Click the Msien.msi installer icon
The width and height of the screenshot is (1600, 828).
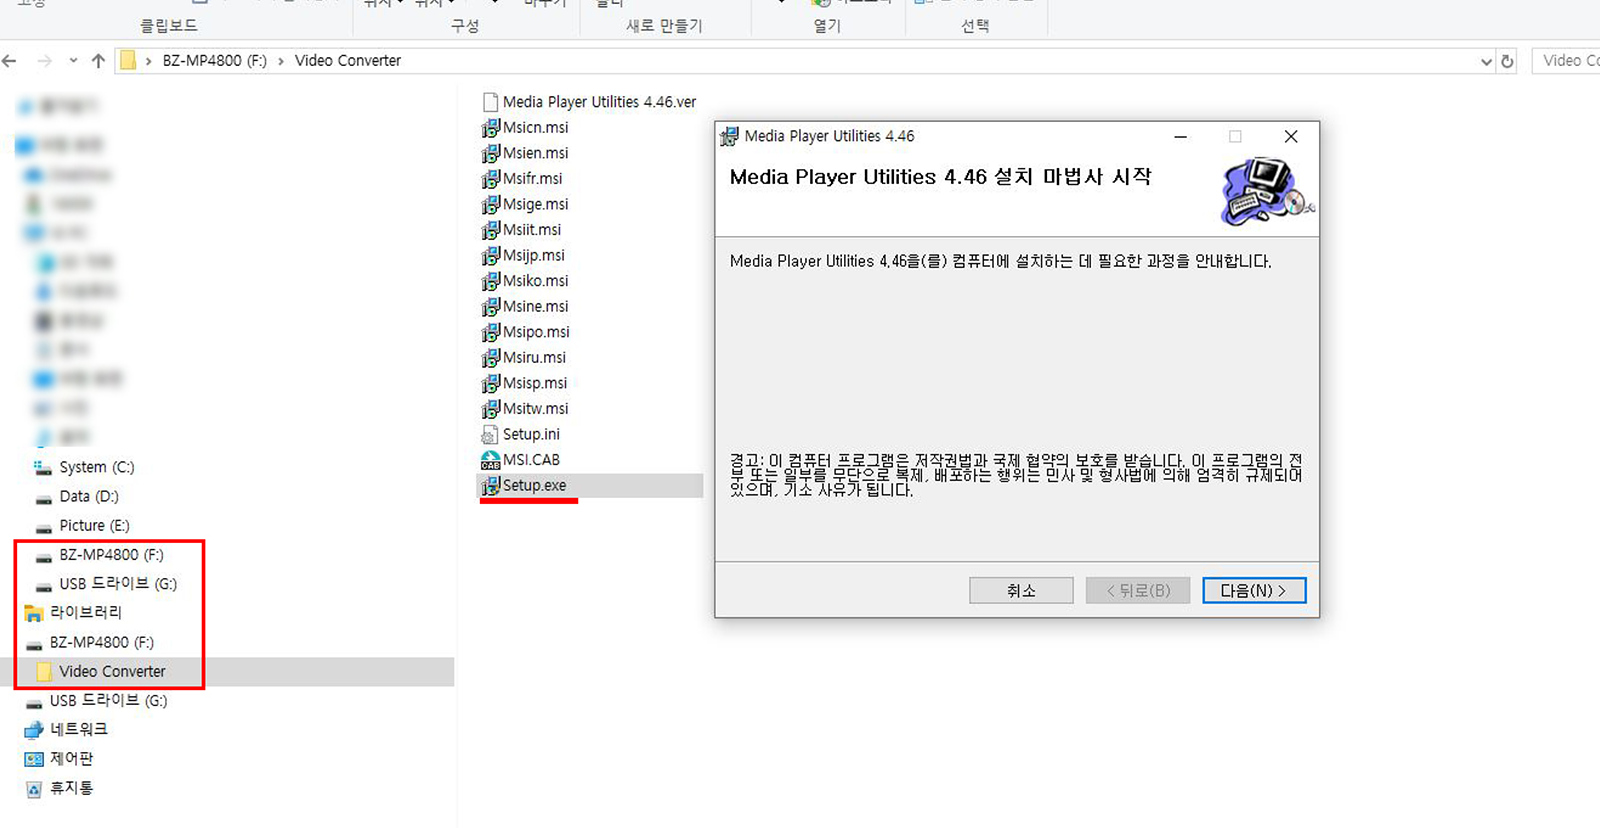point(490,154)
